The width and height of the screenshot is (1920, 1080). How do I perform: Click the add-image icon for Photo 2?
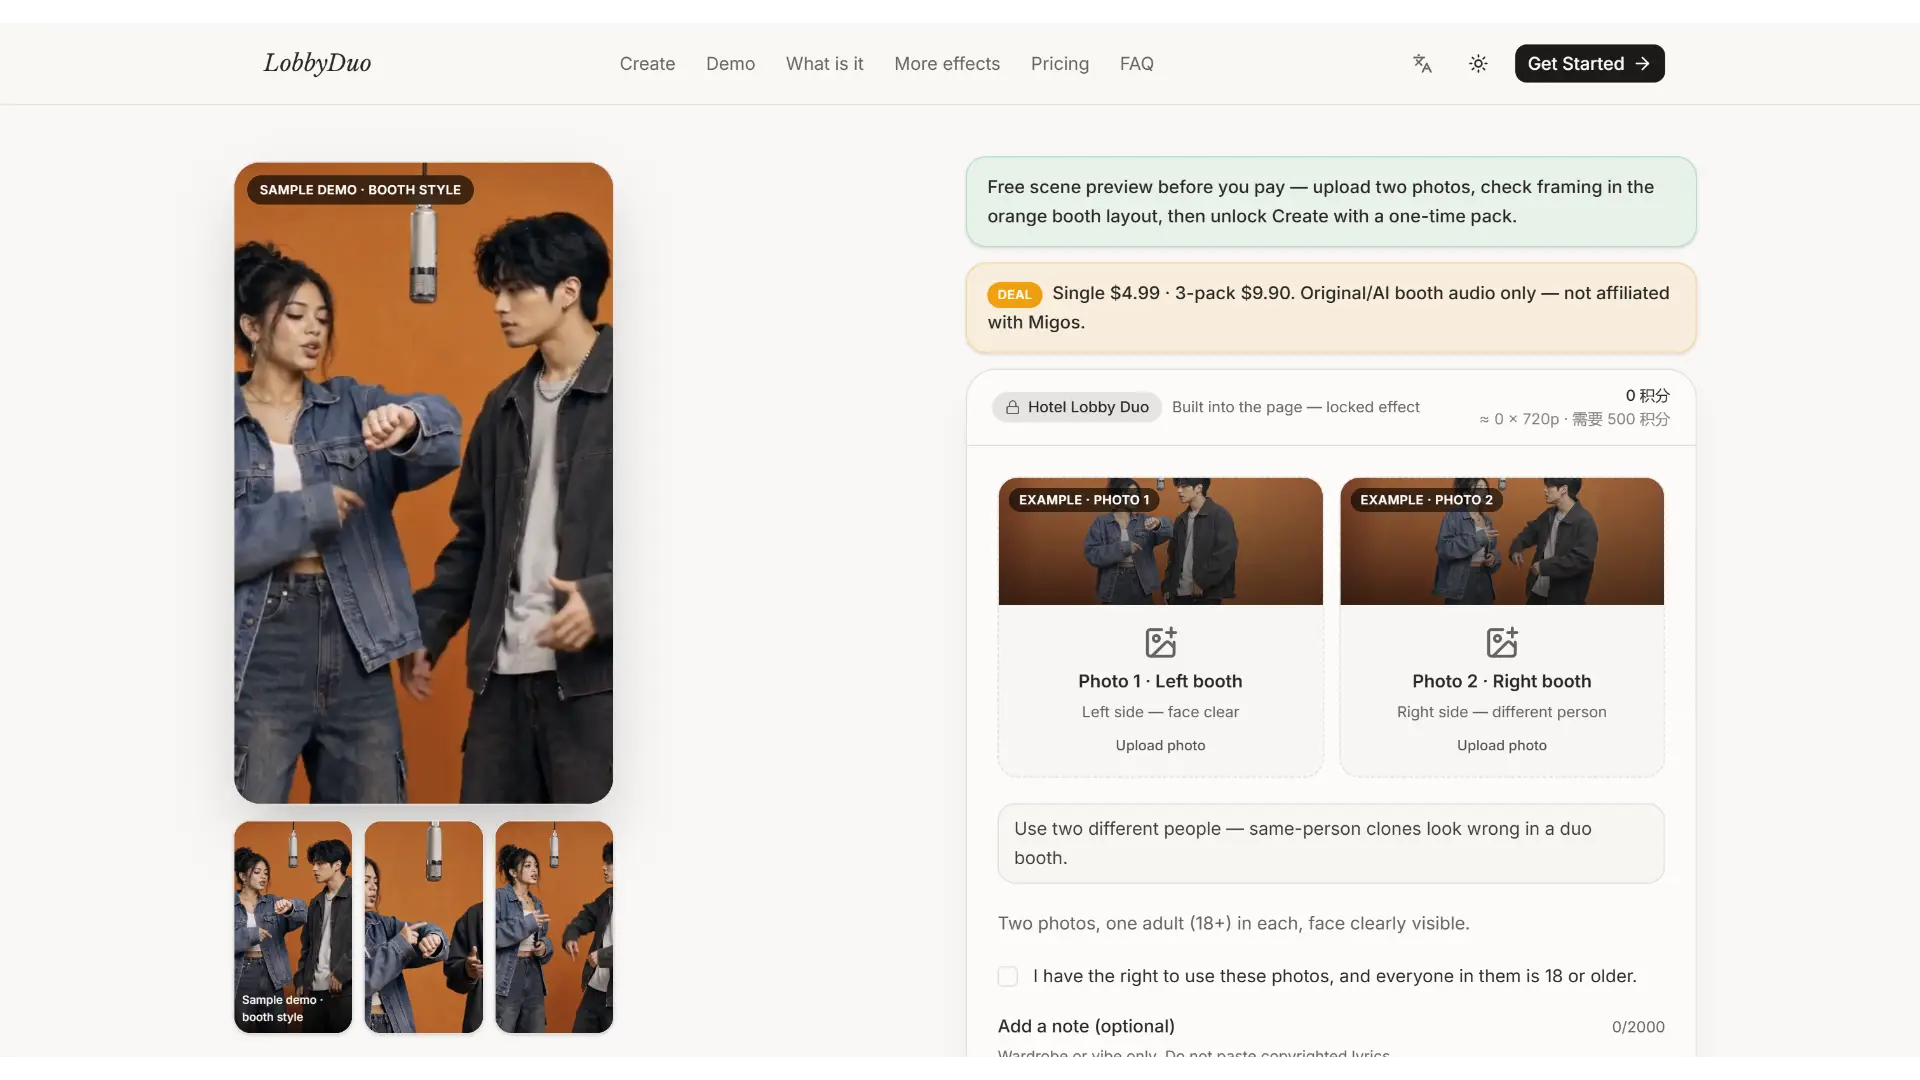coord(1502,642)
